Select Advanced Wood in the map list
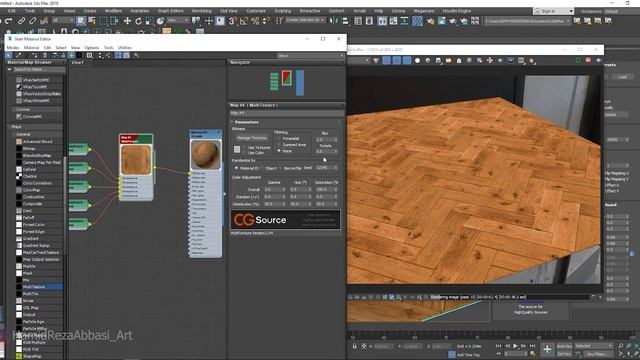Screen dimensions: 640x360 [38, 142]
